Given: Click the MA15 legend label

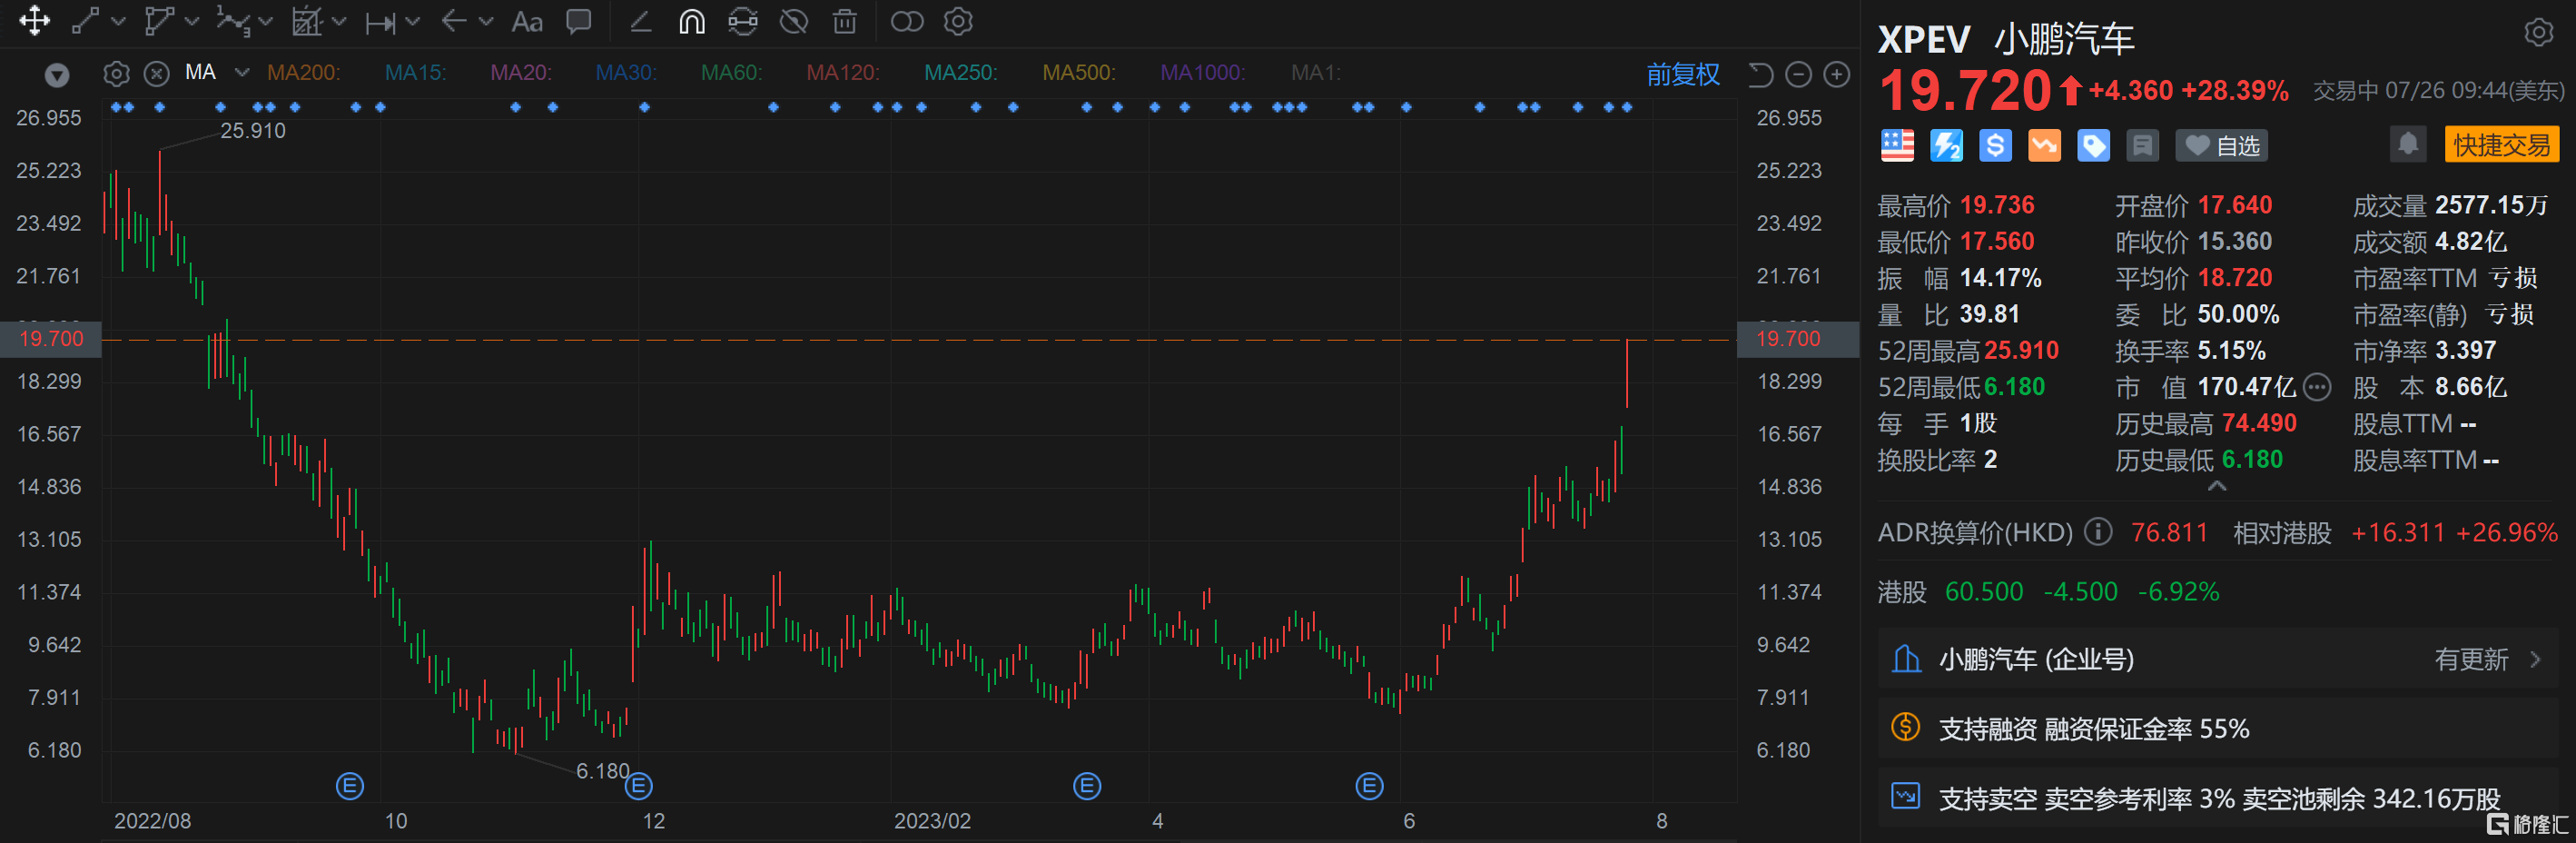Looking at the screenshot, I should 415,73.
